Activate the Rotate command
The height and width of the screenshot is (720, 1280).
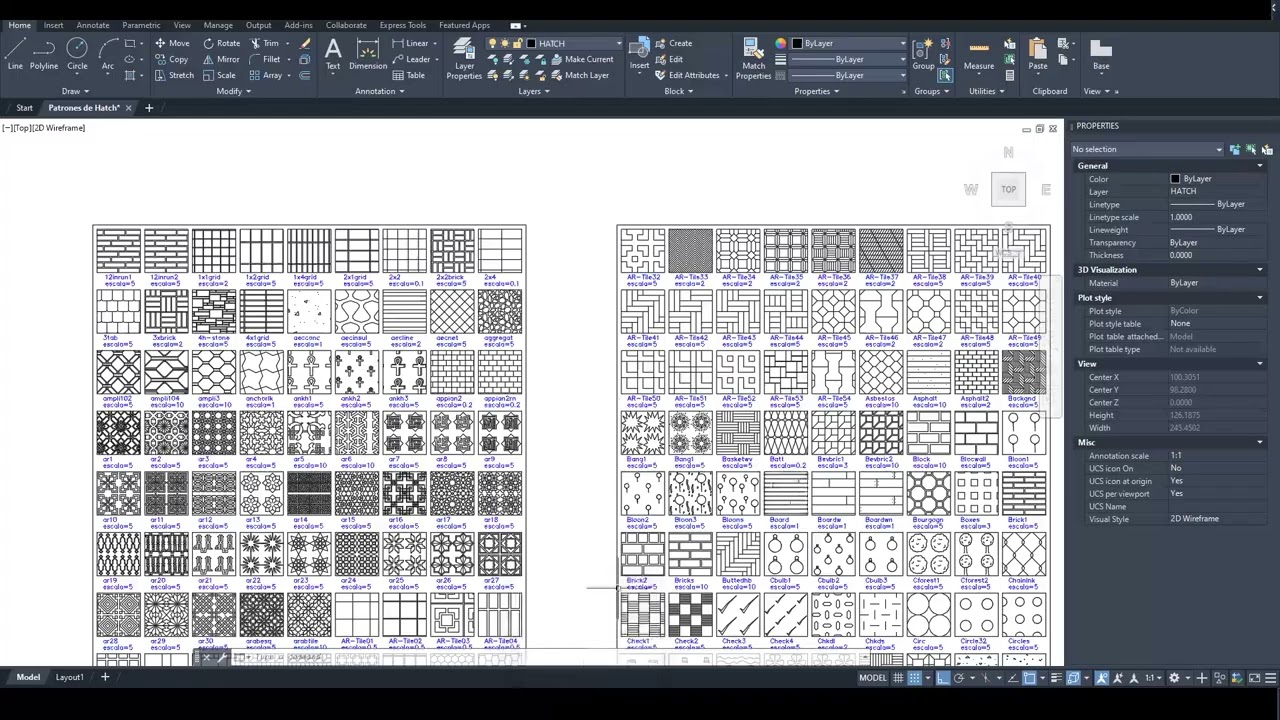click(x=221, y=43)
